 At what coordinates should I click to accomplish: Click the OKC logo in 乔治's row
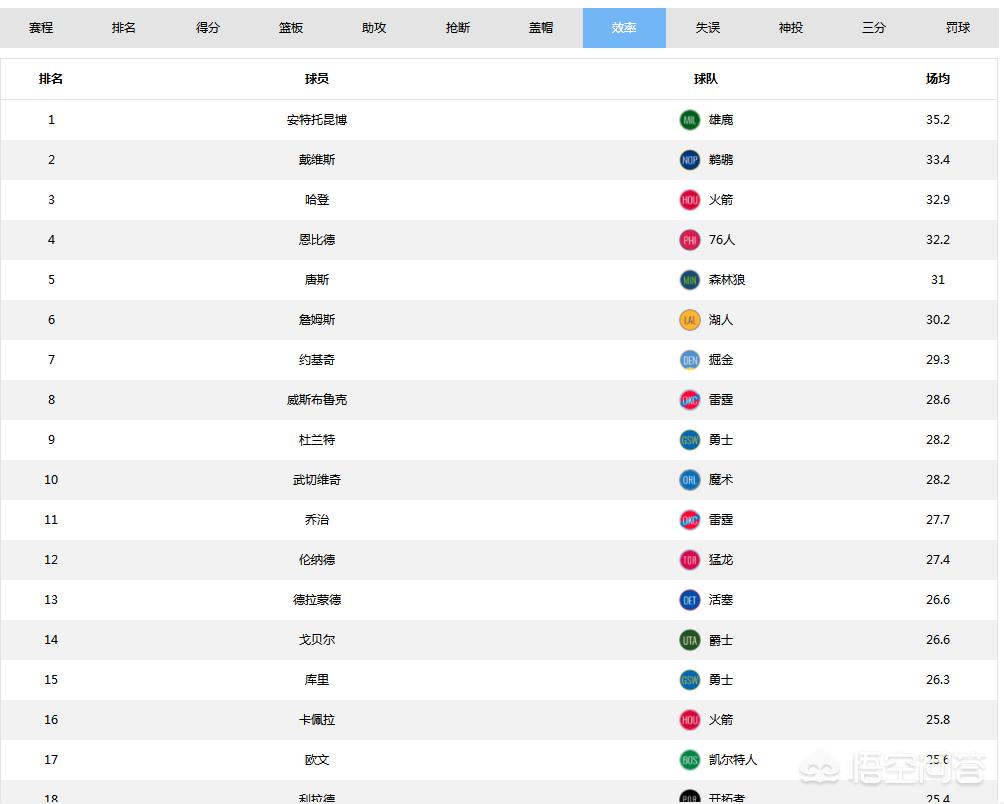pos(690,520)
